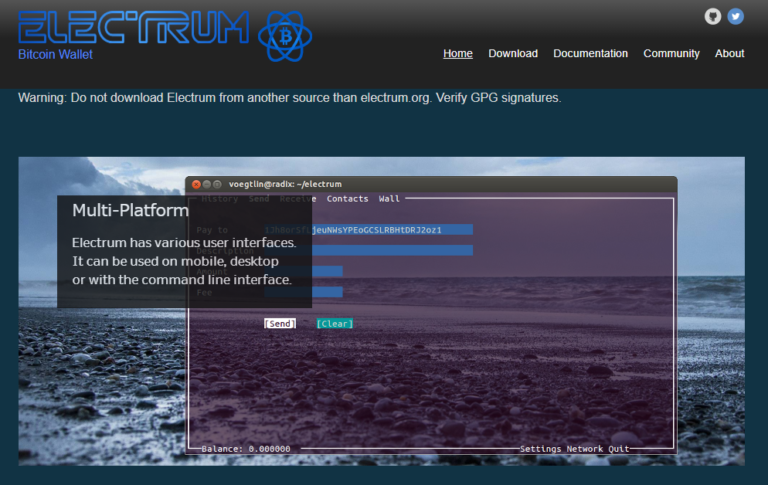Screen dimensions: 768x485
Task: Go to the Home page
Action: coord(458,54)
